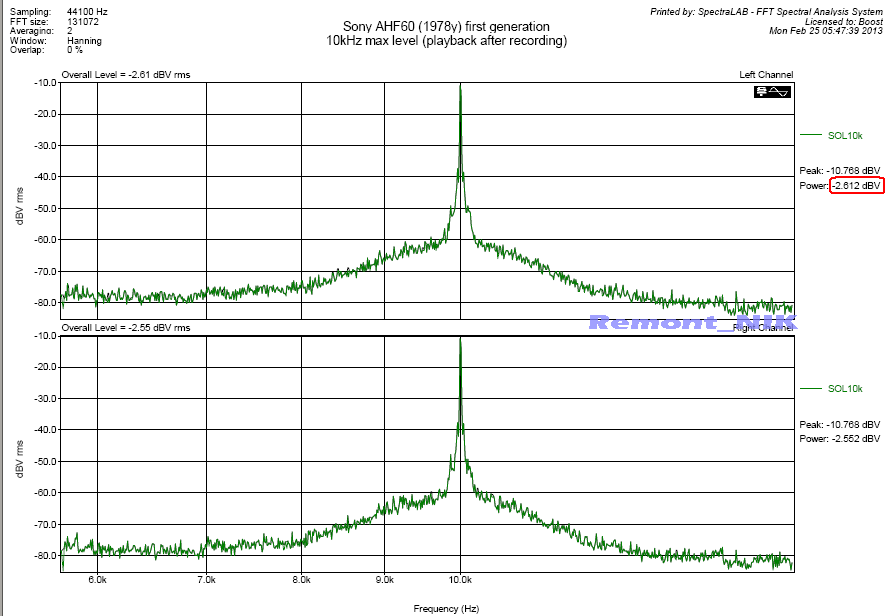This screenshot has width=890, height=616.
Task: Click the FFT size 131072 value
Action: click(83, 19)
